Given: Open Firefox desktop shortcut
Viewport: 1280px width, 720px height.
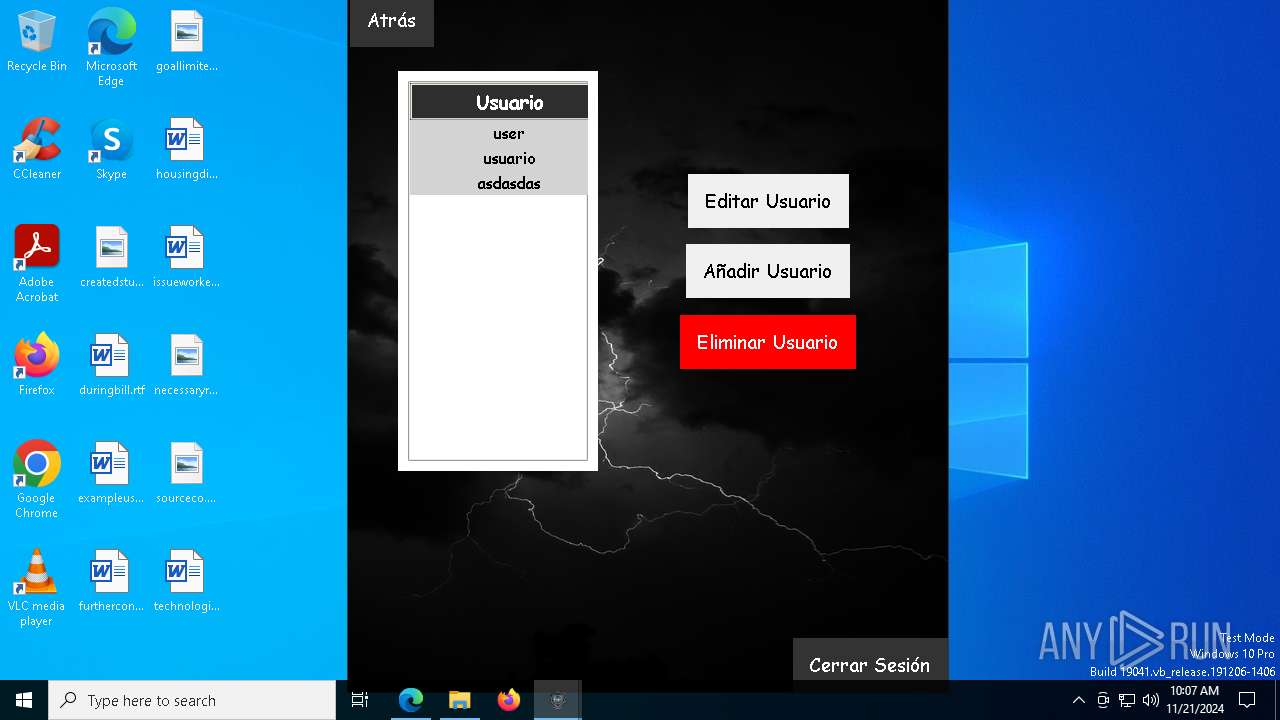Looking at the screenshot, I should tap(37, 366).
